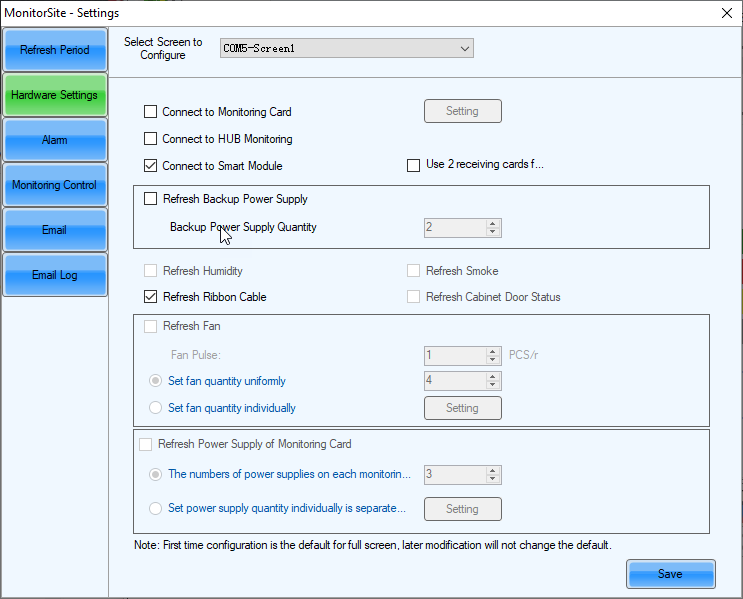Screen dimensions: 743x599
Task: Decrease Fan Pulse value with down arrow
Action: [x=493, y=360]
